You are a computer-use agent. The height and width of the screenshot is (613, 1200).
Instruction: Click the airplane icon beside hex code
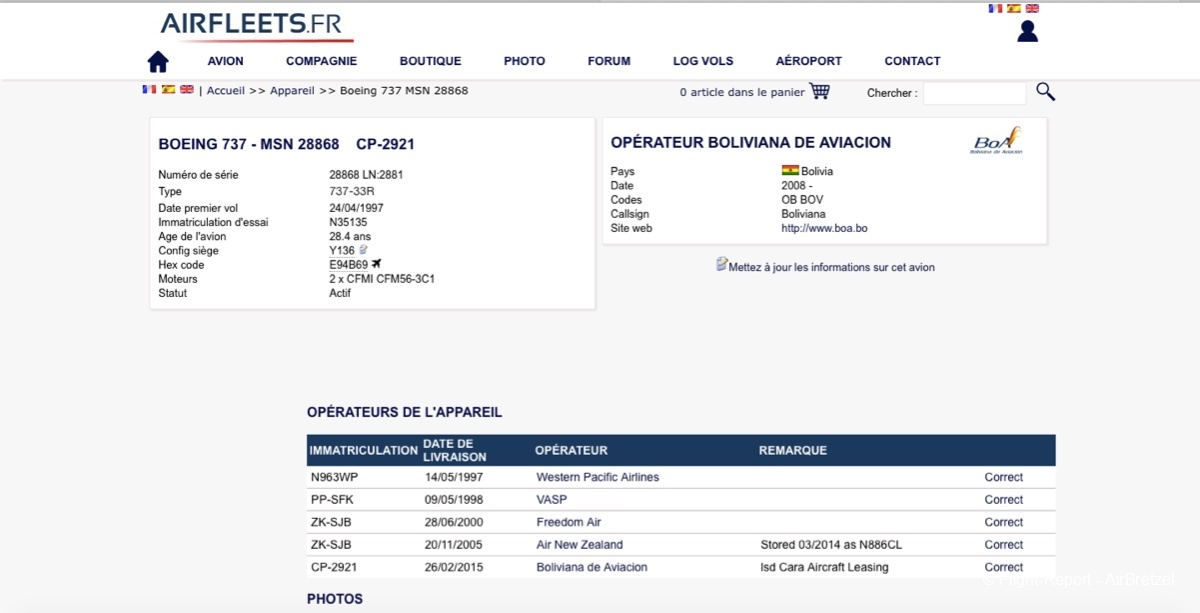coord(377,264)
